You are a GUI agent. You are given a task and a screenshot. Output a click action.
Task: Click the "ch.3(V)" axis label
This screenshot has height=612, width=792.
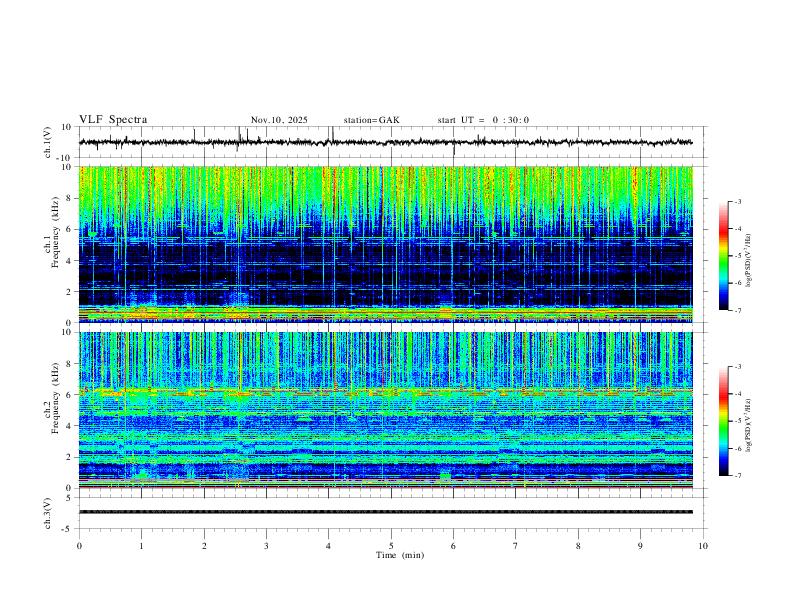[x=48, y=513]
